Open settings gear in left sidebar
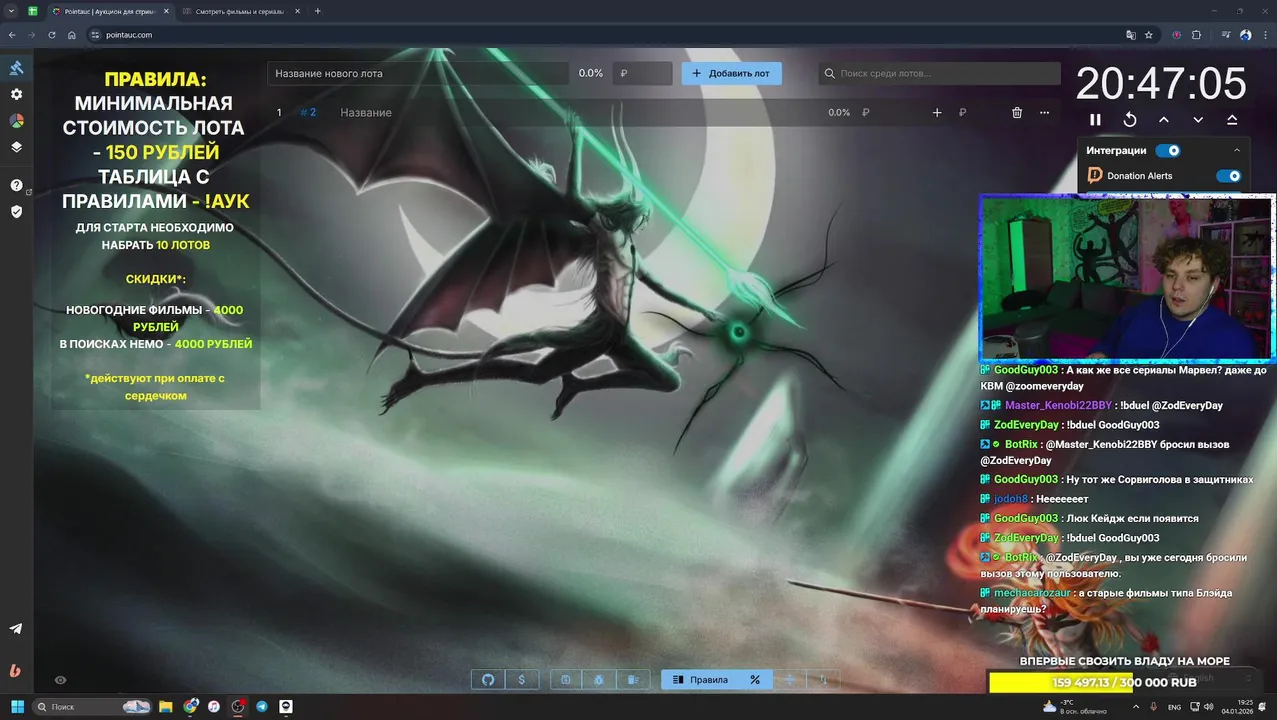The height and width of the screenshot is (720, 1277). 16,94
